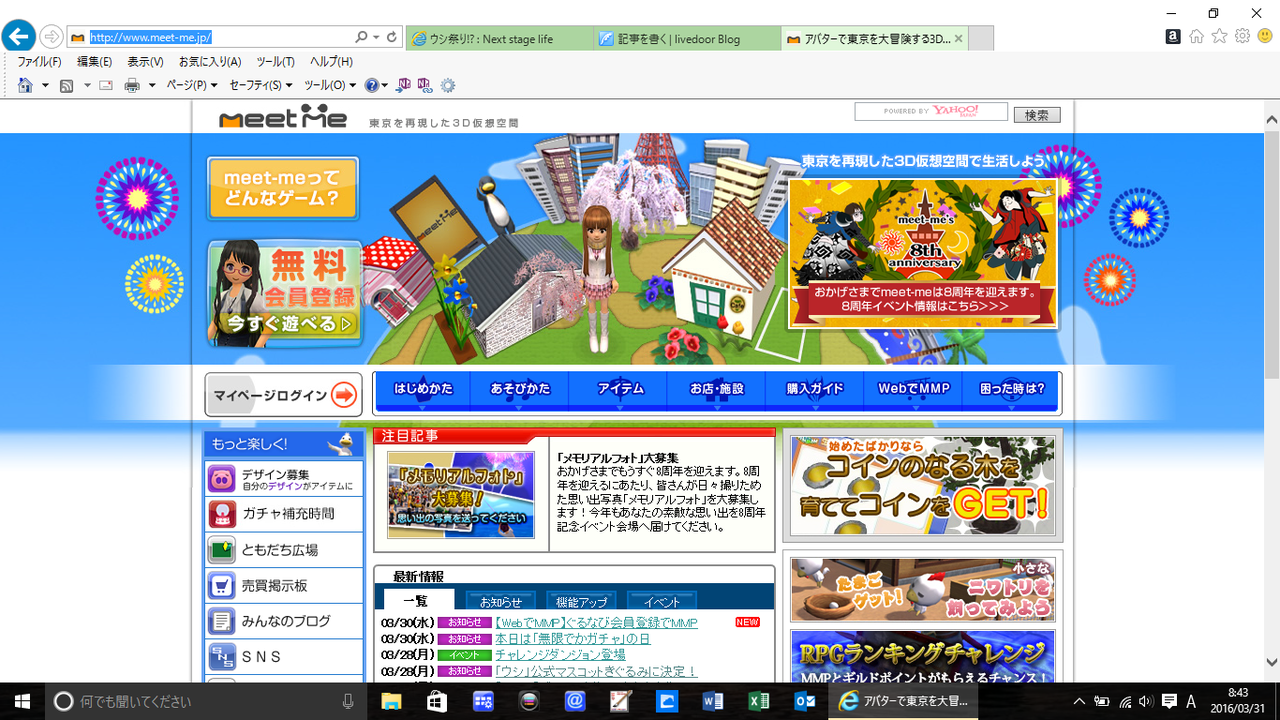
Task: Open the チャレンジダンジョン登場 news link
Action: pos(560,655)
